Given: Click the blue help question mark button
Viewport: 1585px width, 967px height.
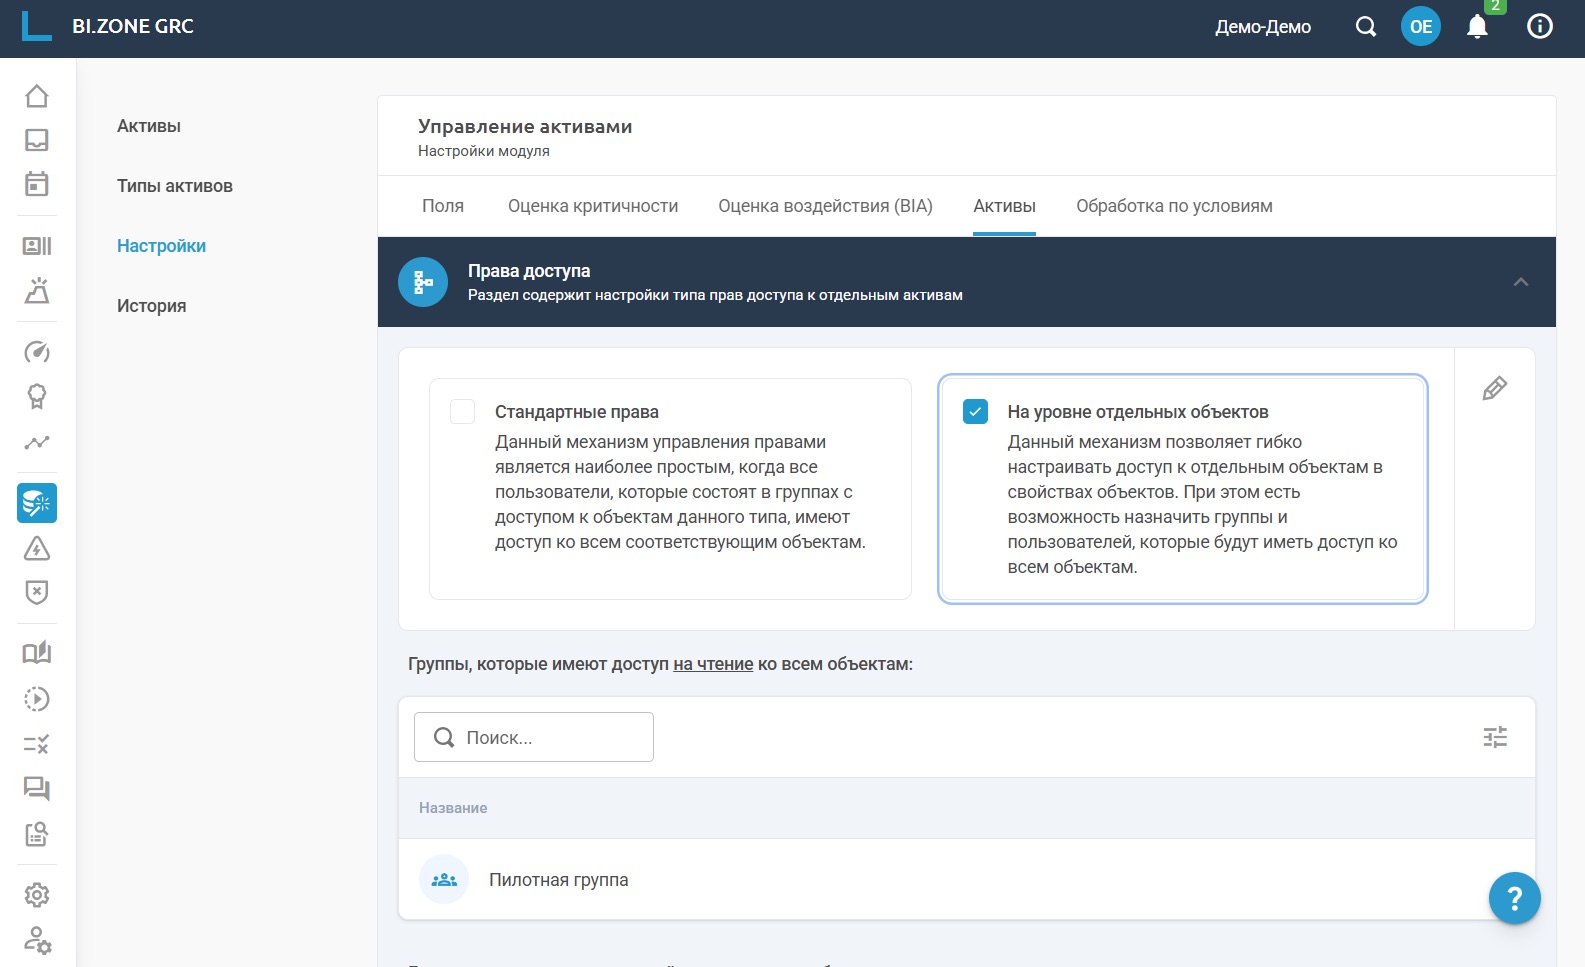Looking at the screenshot, I should coord(1514,898).
